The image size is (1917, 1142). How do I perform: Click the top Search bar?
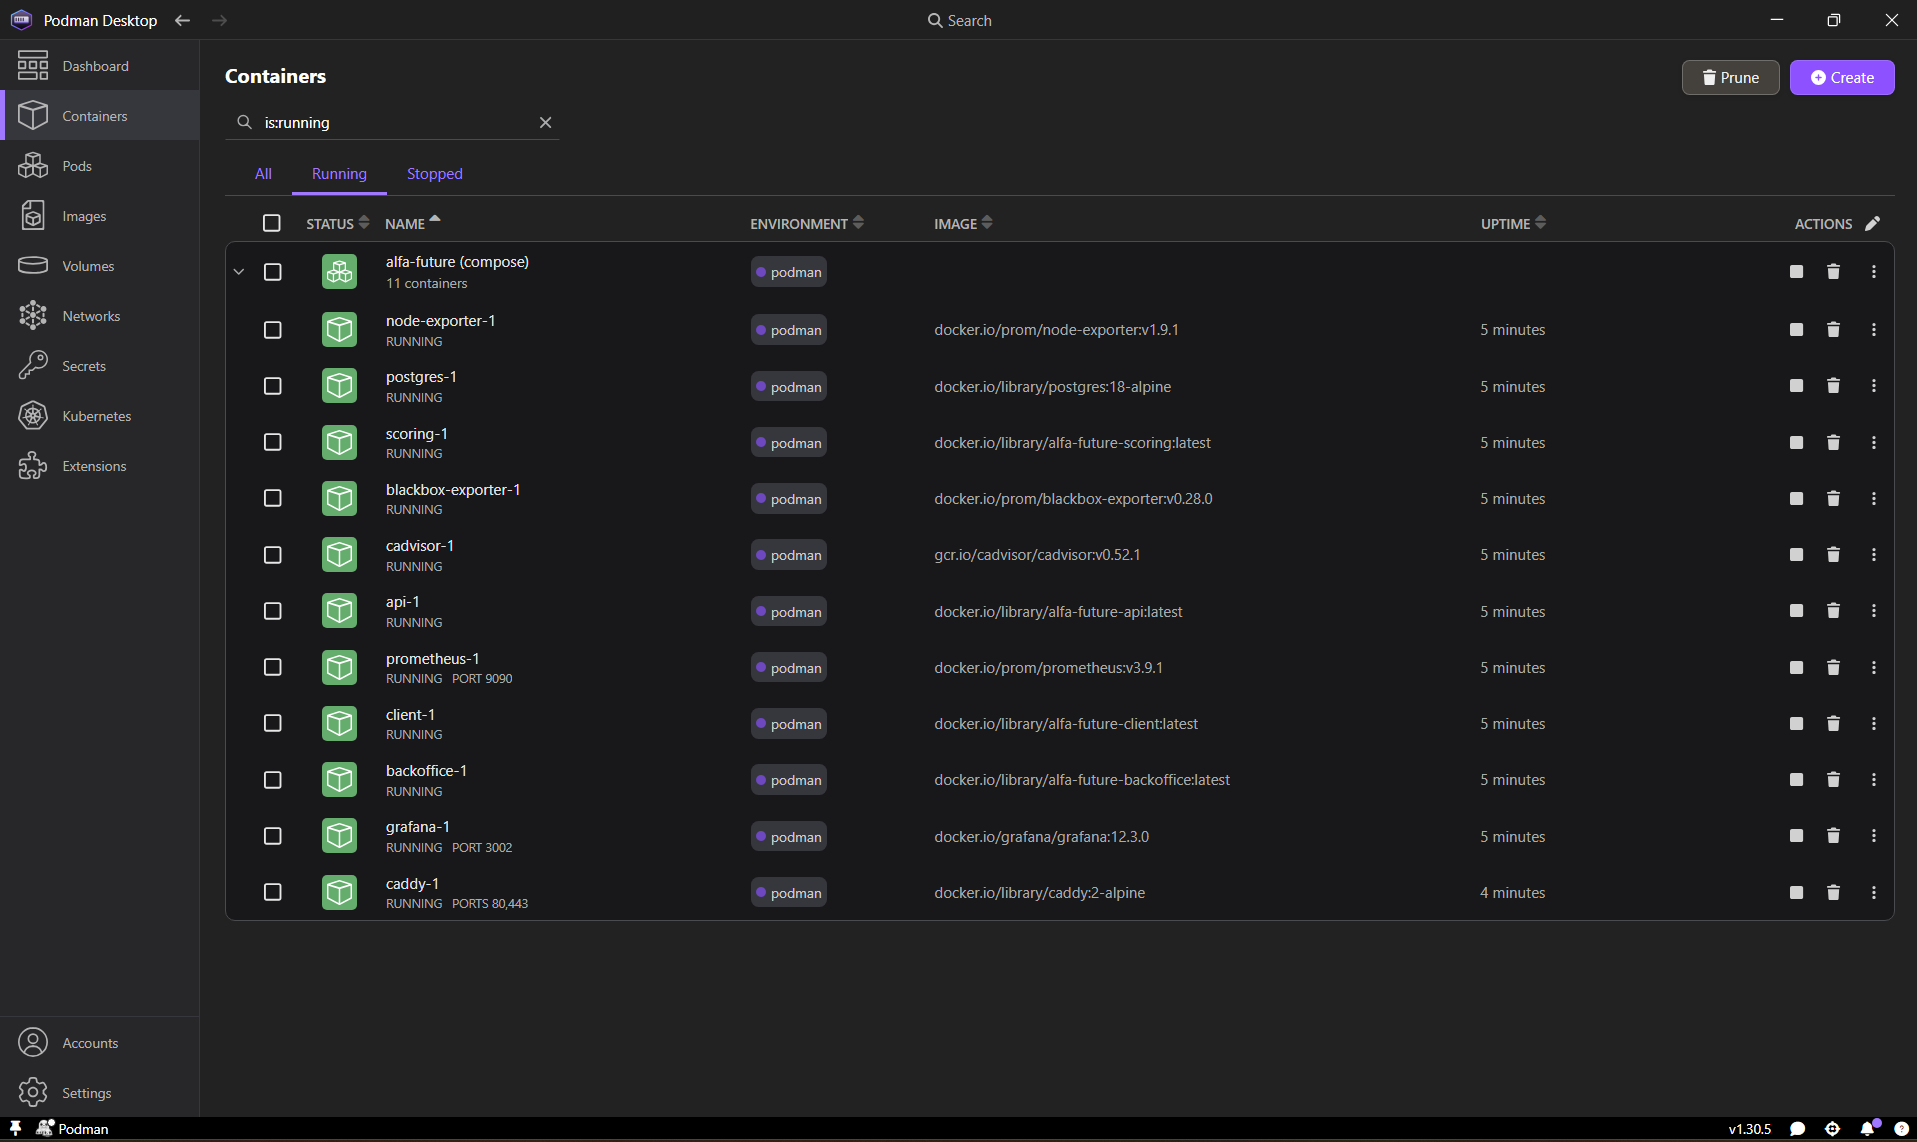[x=958, y=20]
